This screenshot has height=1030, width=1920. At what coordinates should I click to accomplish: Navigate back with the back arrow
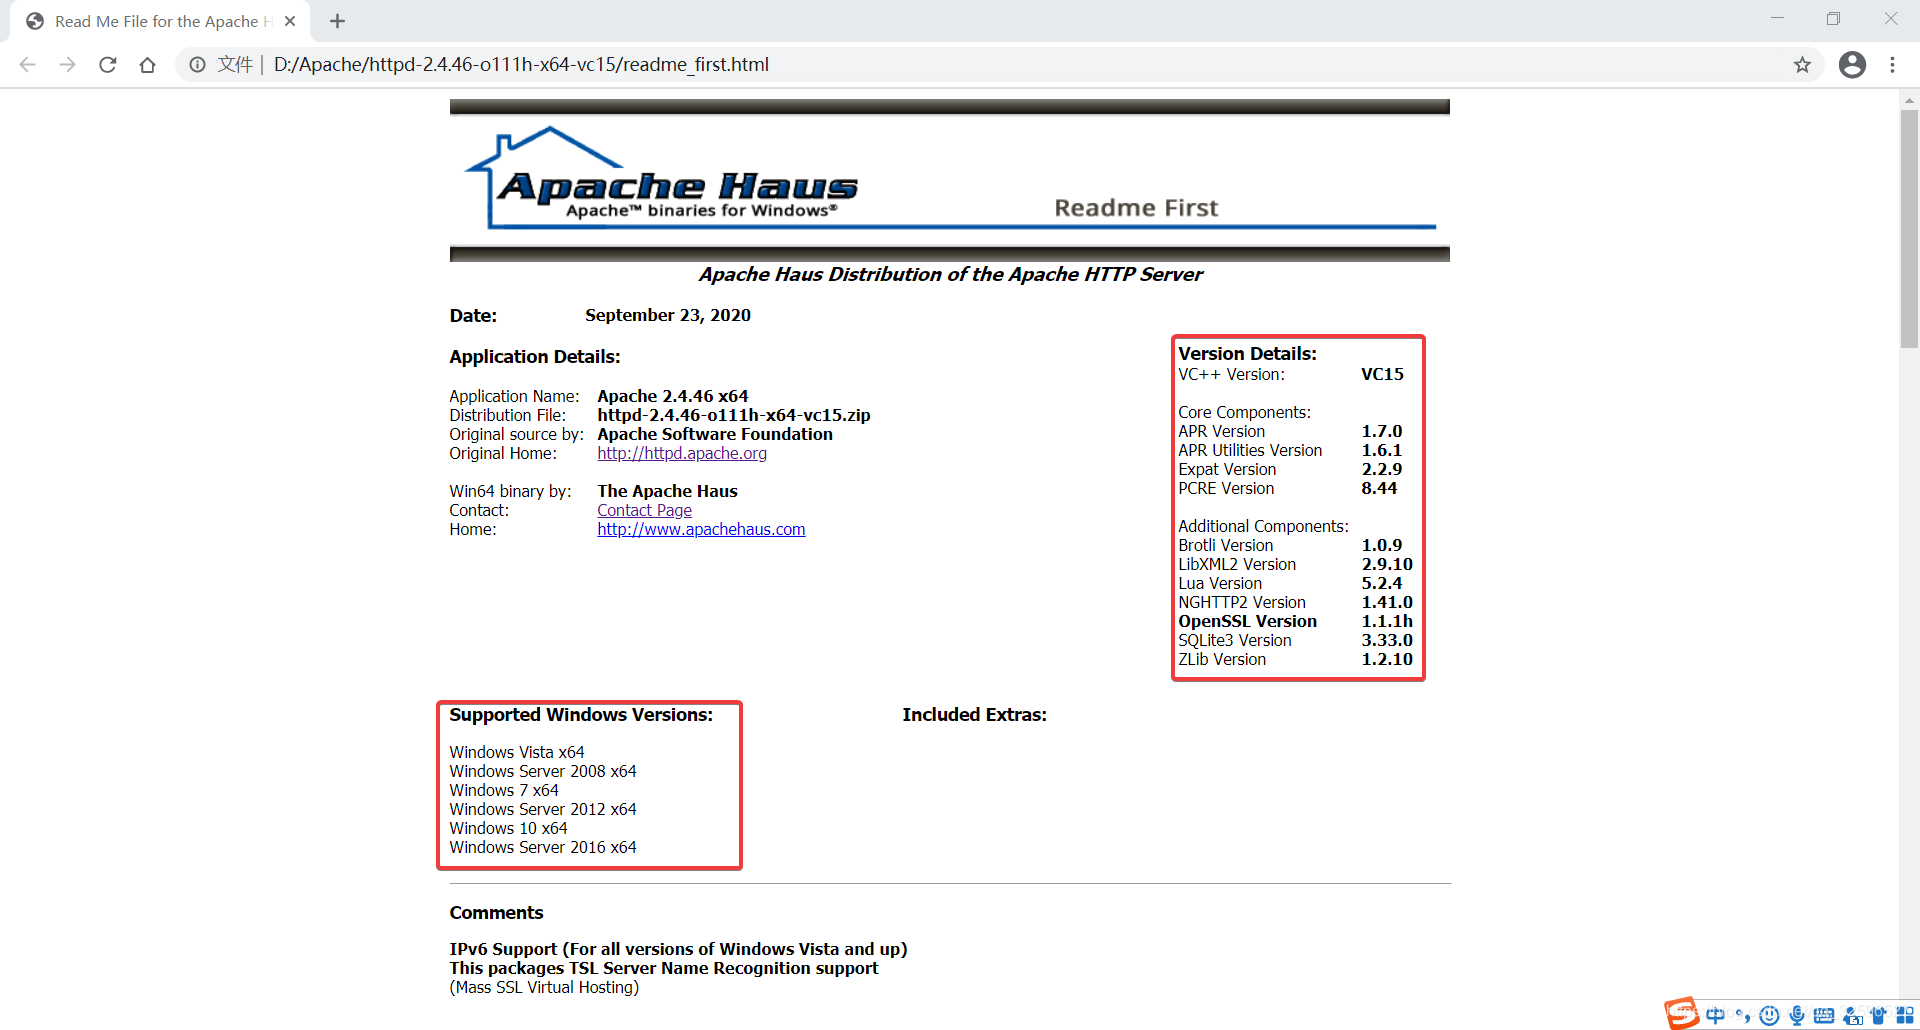[27, 64]
